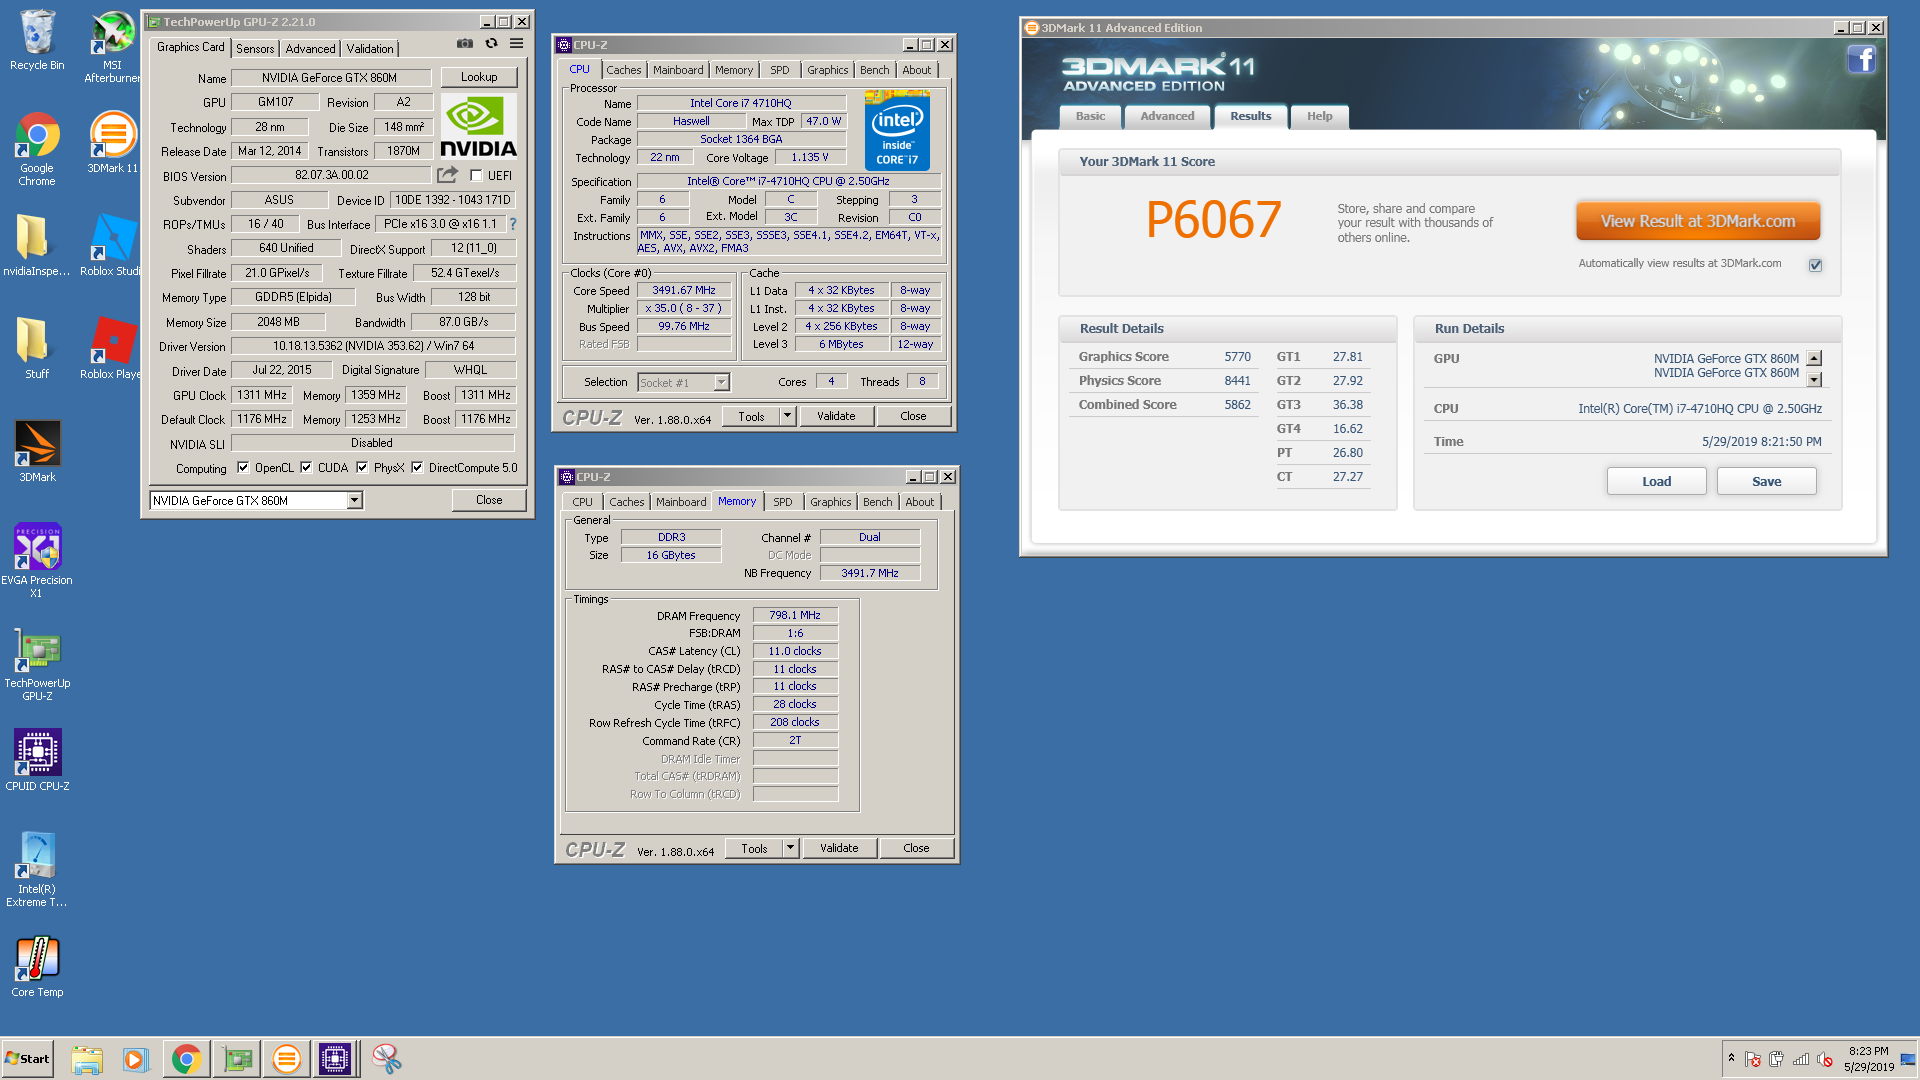Open the Windows Start menu

point(27,1059)
